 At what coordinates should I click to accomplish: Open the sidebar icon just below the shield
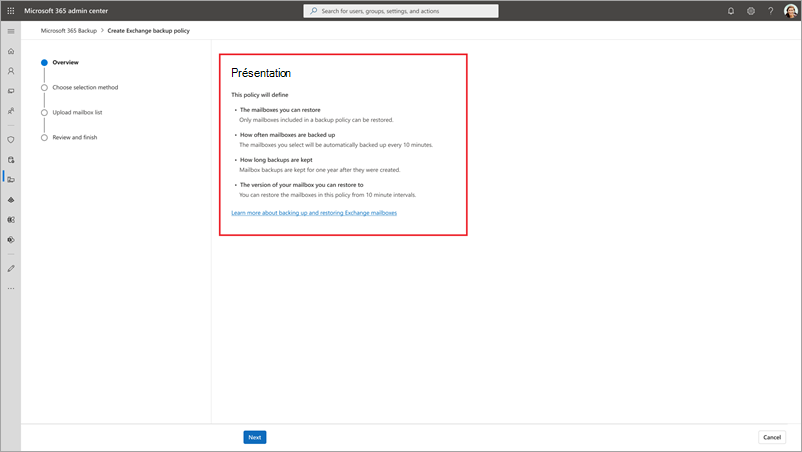click(x=11, y=160)
